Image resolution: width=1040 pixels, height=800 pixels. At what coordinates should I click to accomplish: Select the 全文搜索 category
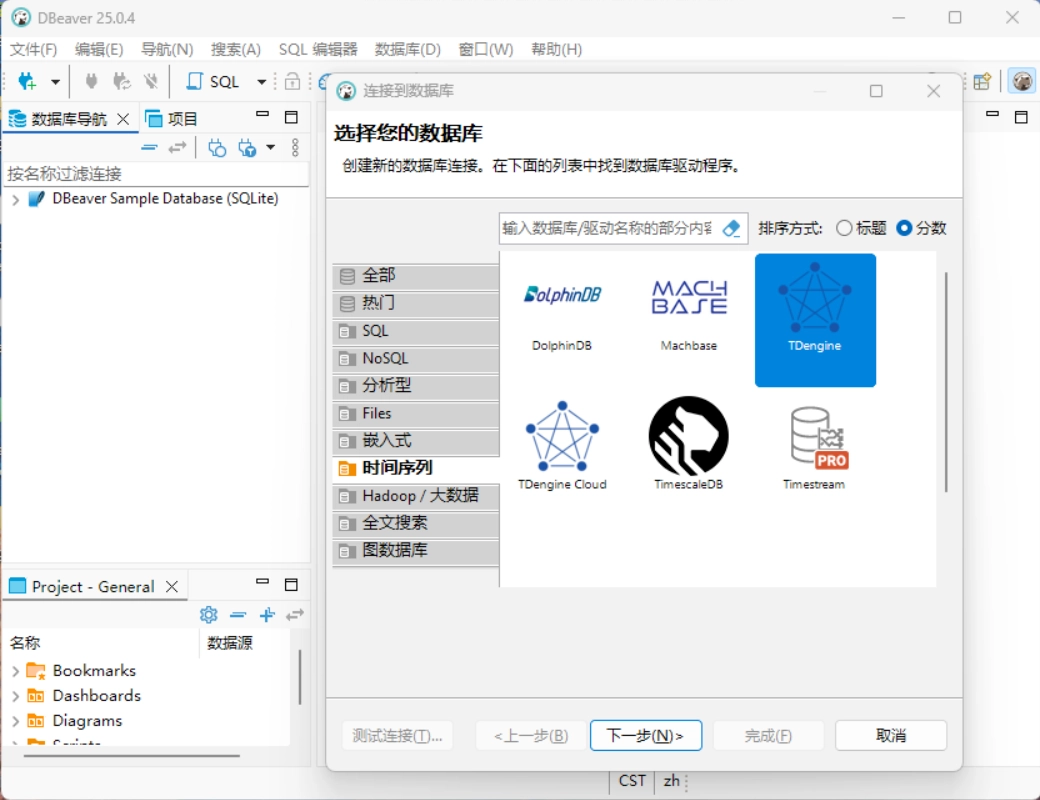tap(394, 523)
